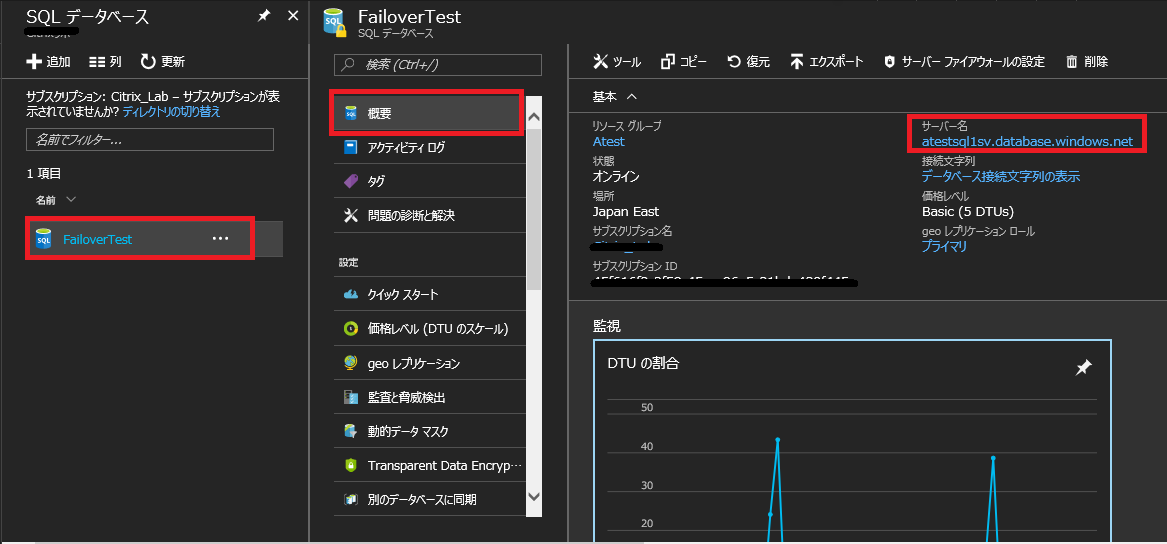This screenshot has width=1167, height=544.
Task: Click menu scrollbar up arrow
Action: click(x=534, y=117)
